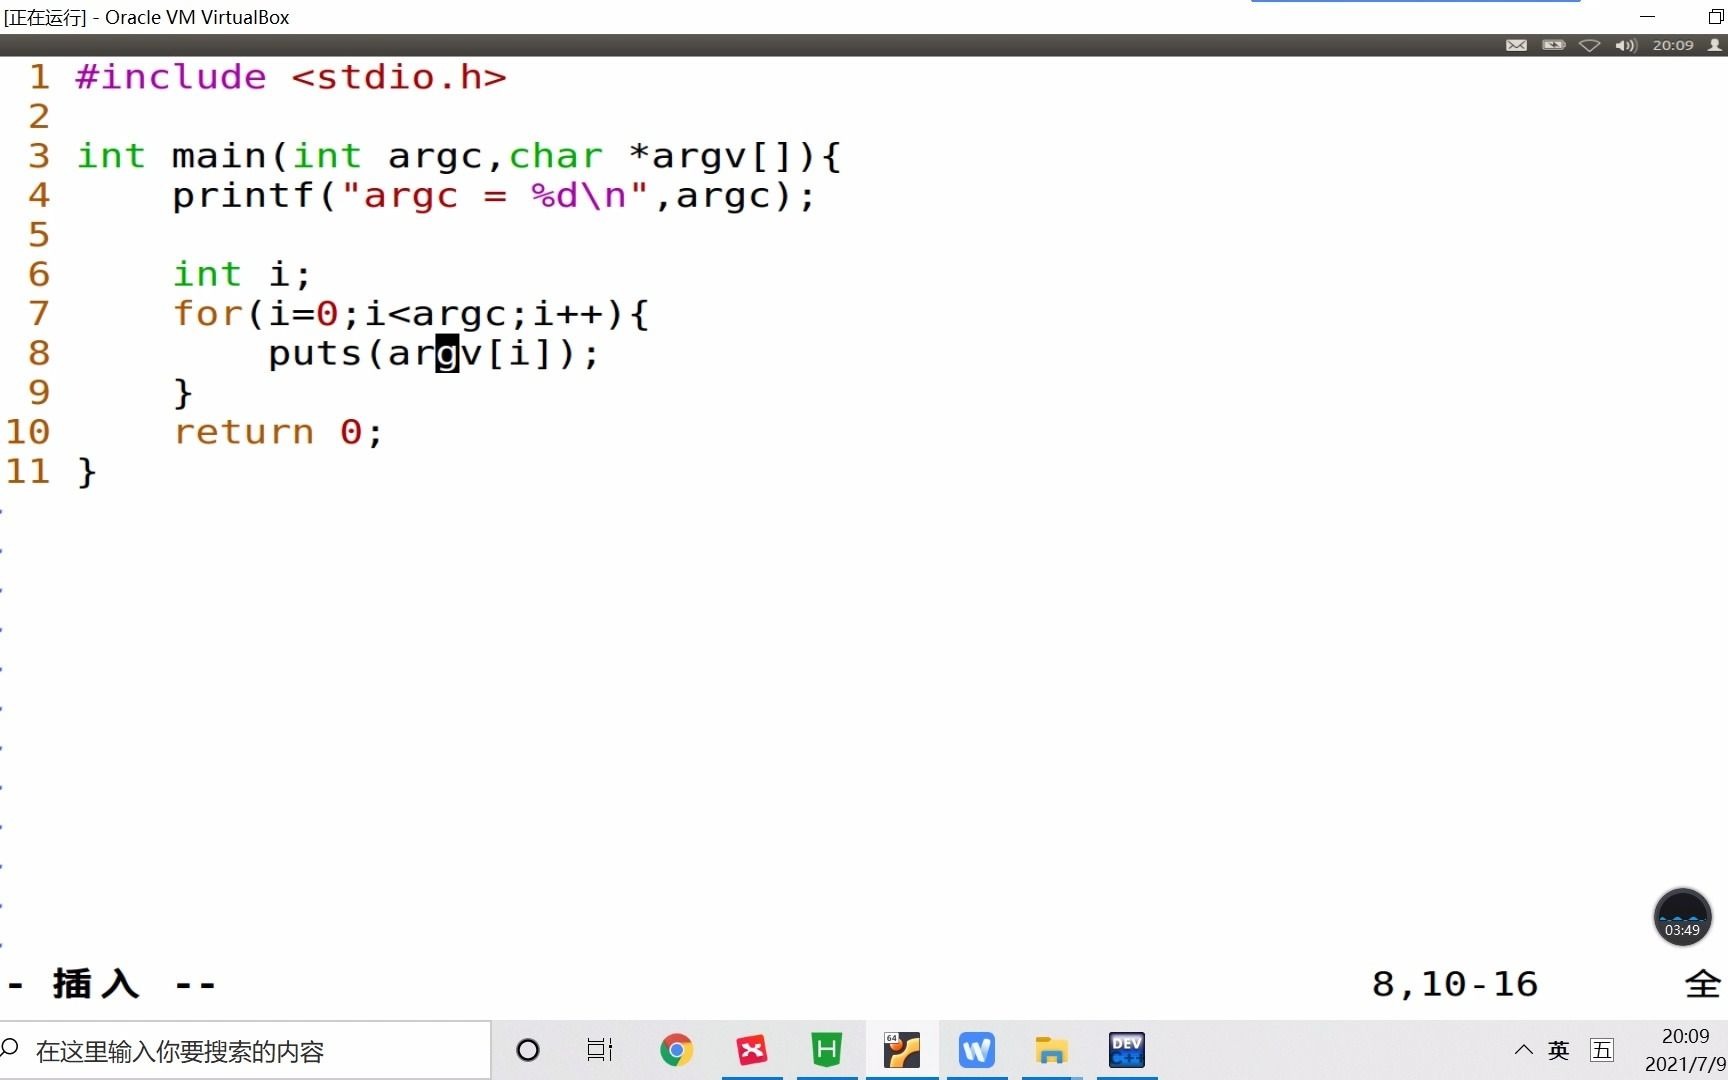Viewport: 1728px width, 1080px height.
Task: Click on "int i;" declaration in line 6
Action: 241,274
